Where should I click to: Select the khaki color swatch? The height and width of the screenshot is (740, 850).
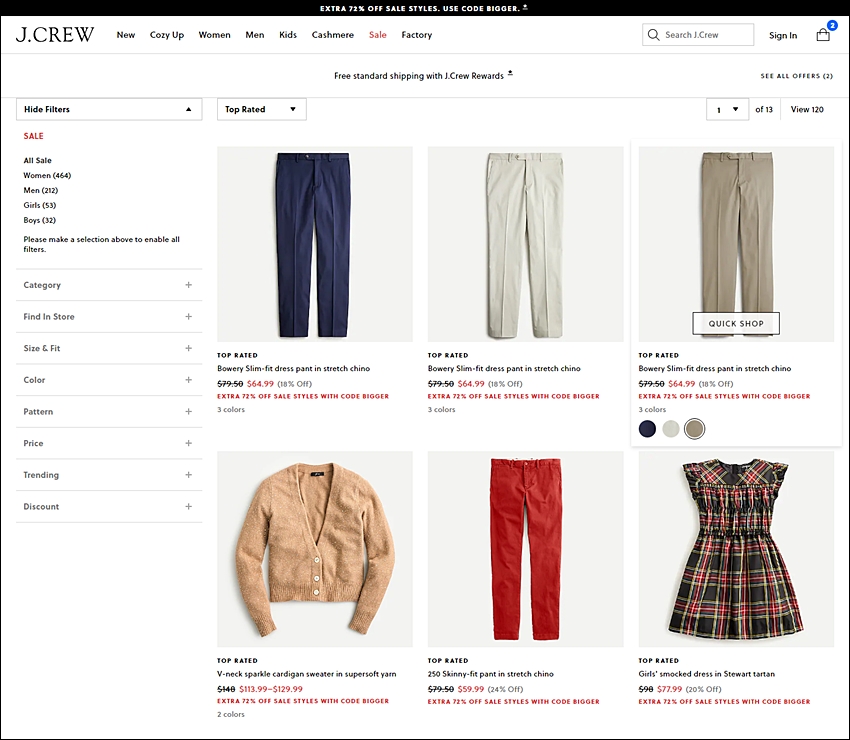click(694, 429)
